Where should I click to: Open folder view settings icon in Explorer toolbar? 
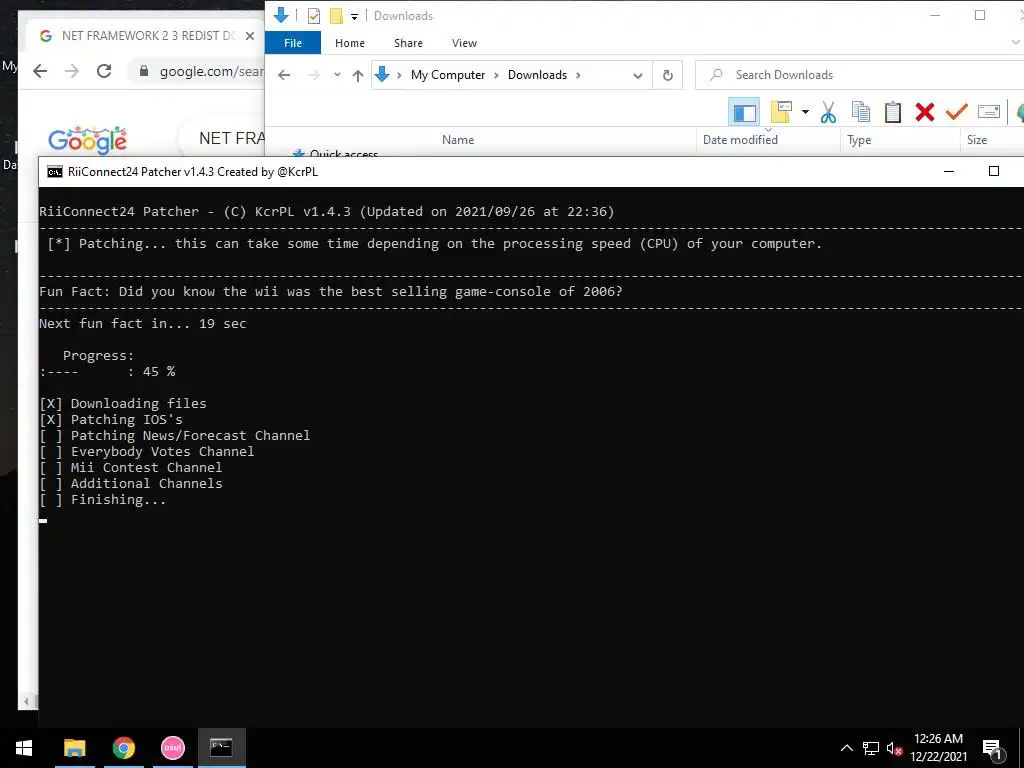781,112
